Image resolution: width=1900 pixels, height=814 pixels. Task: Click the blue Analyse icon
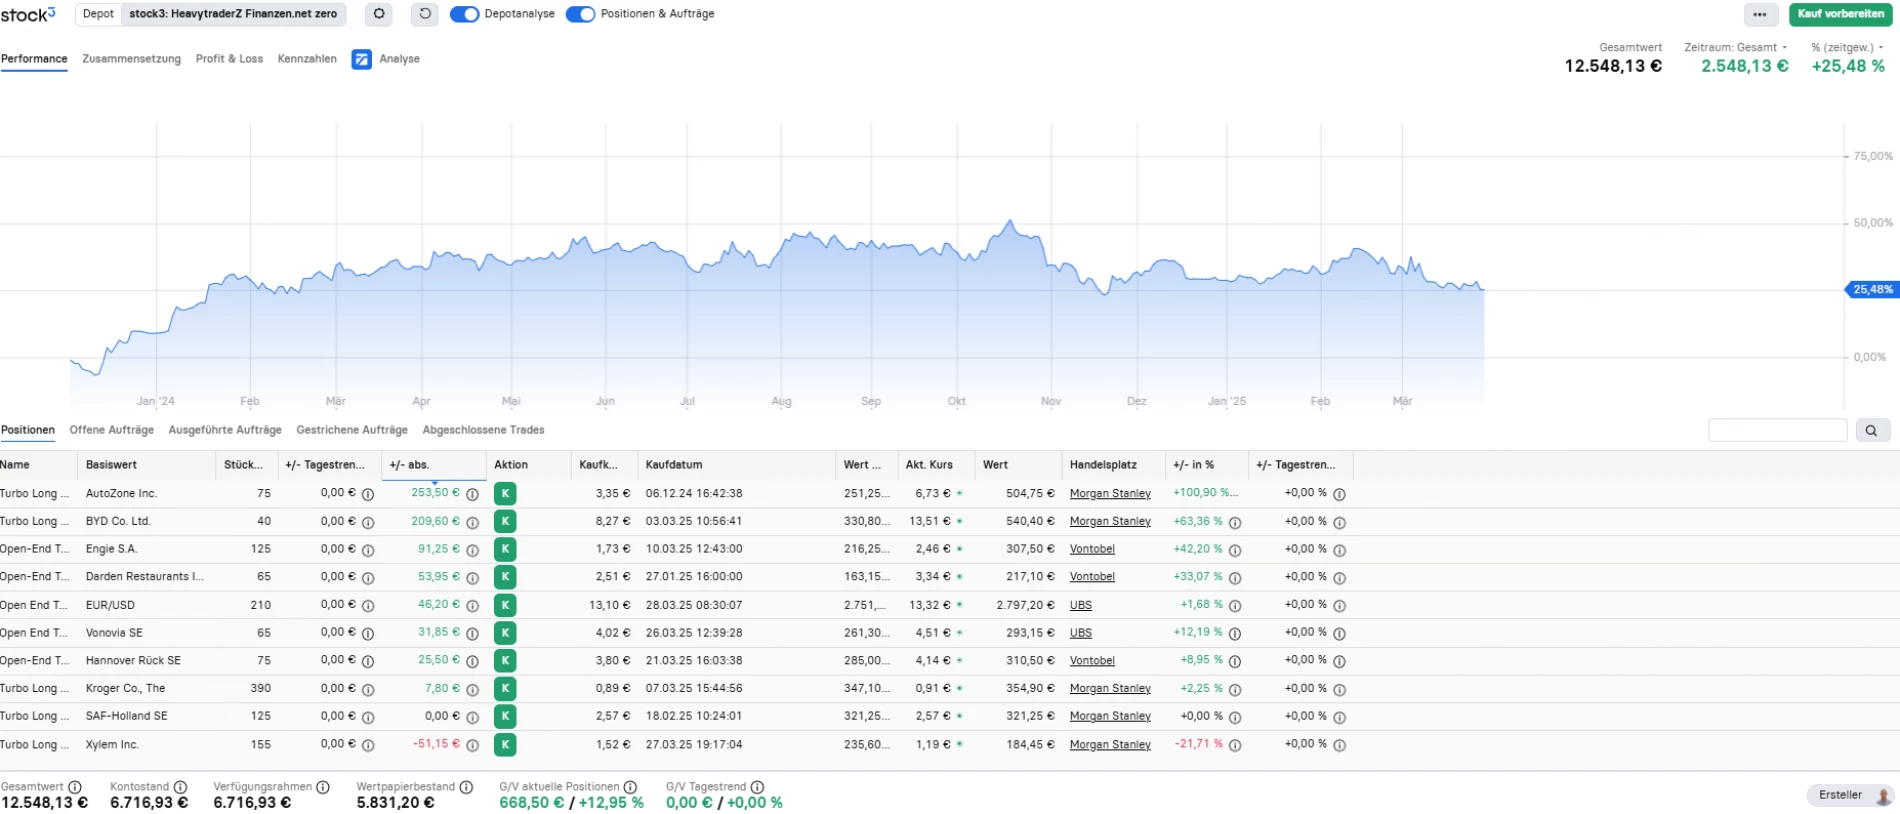361,59
